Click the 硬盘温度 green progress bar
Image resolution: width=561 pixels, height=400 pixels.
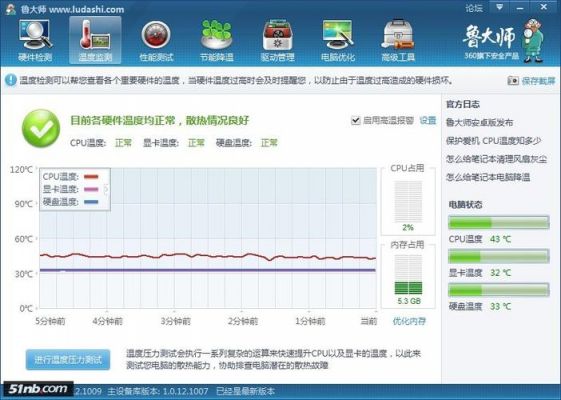[x=499, y=289]
